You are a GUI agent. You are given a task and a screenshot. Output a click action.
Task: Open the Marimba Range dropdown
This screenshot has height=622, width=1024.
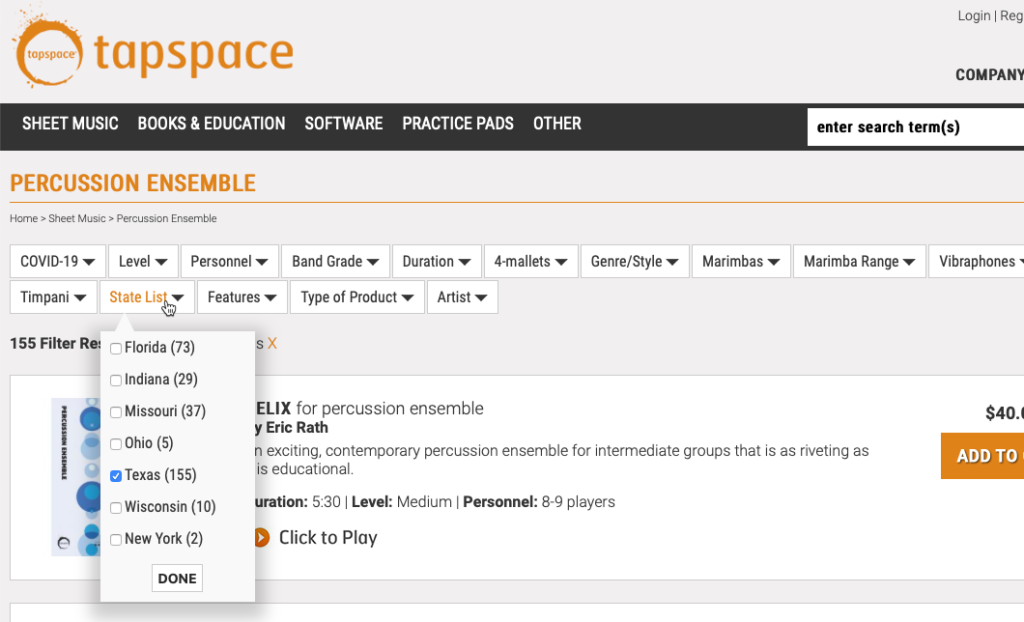tap(859, 261)
